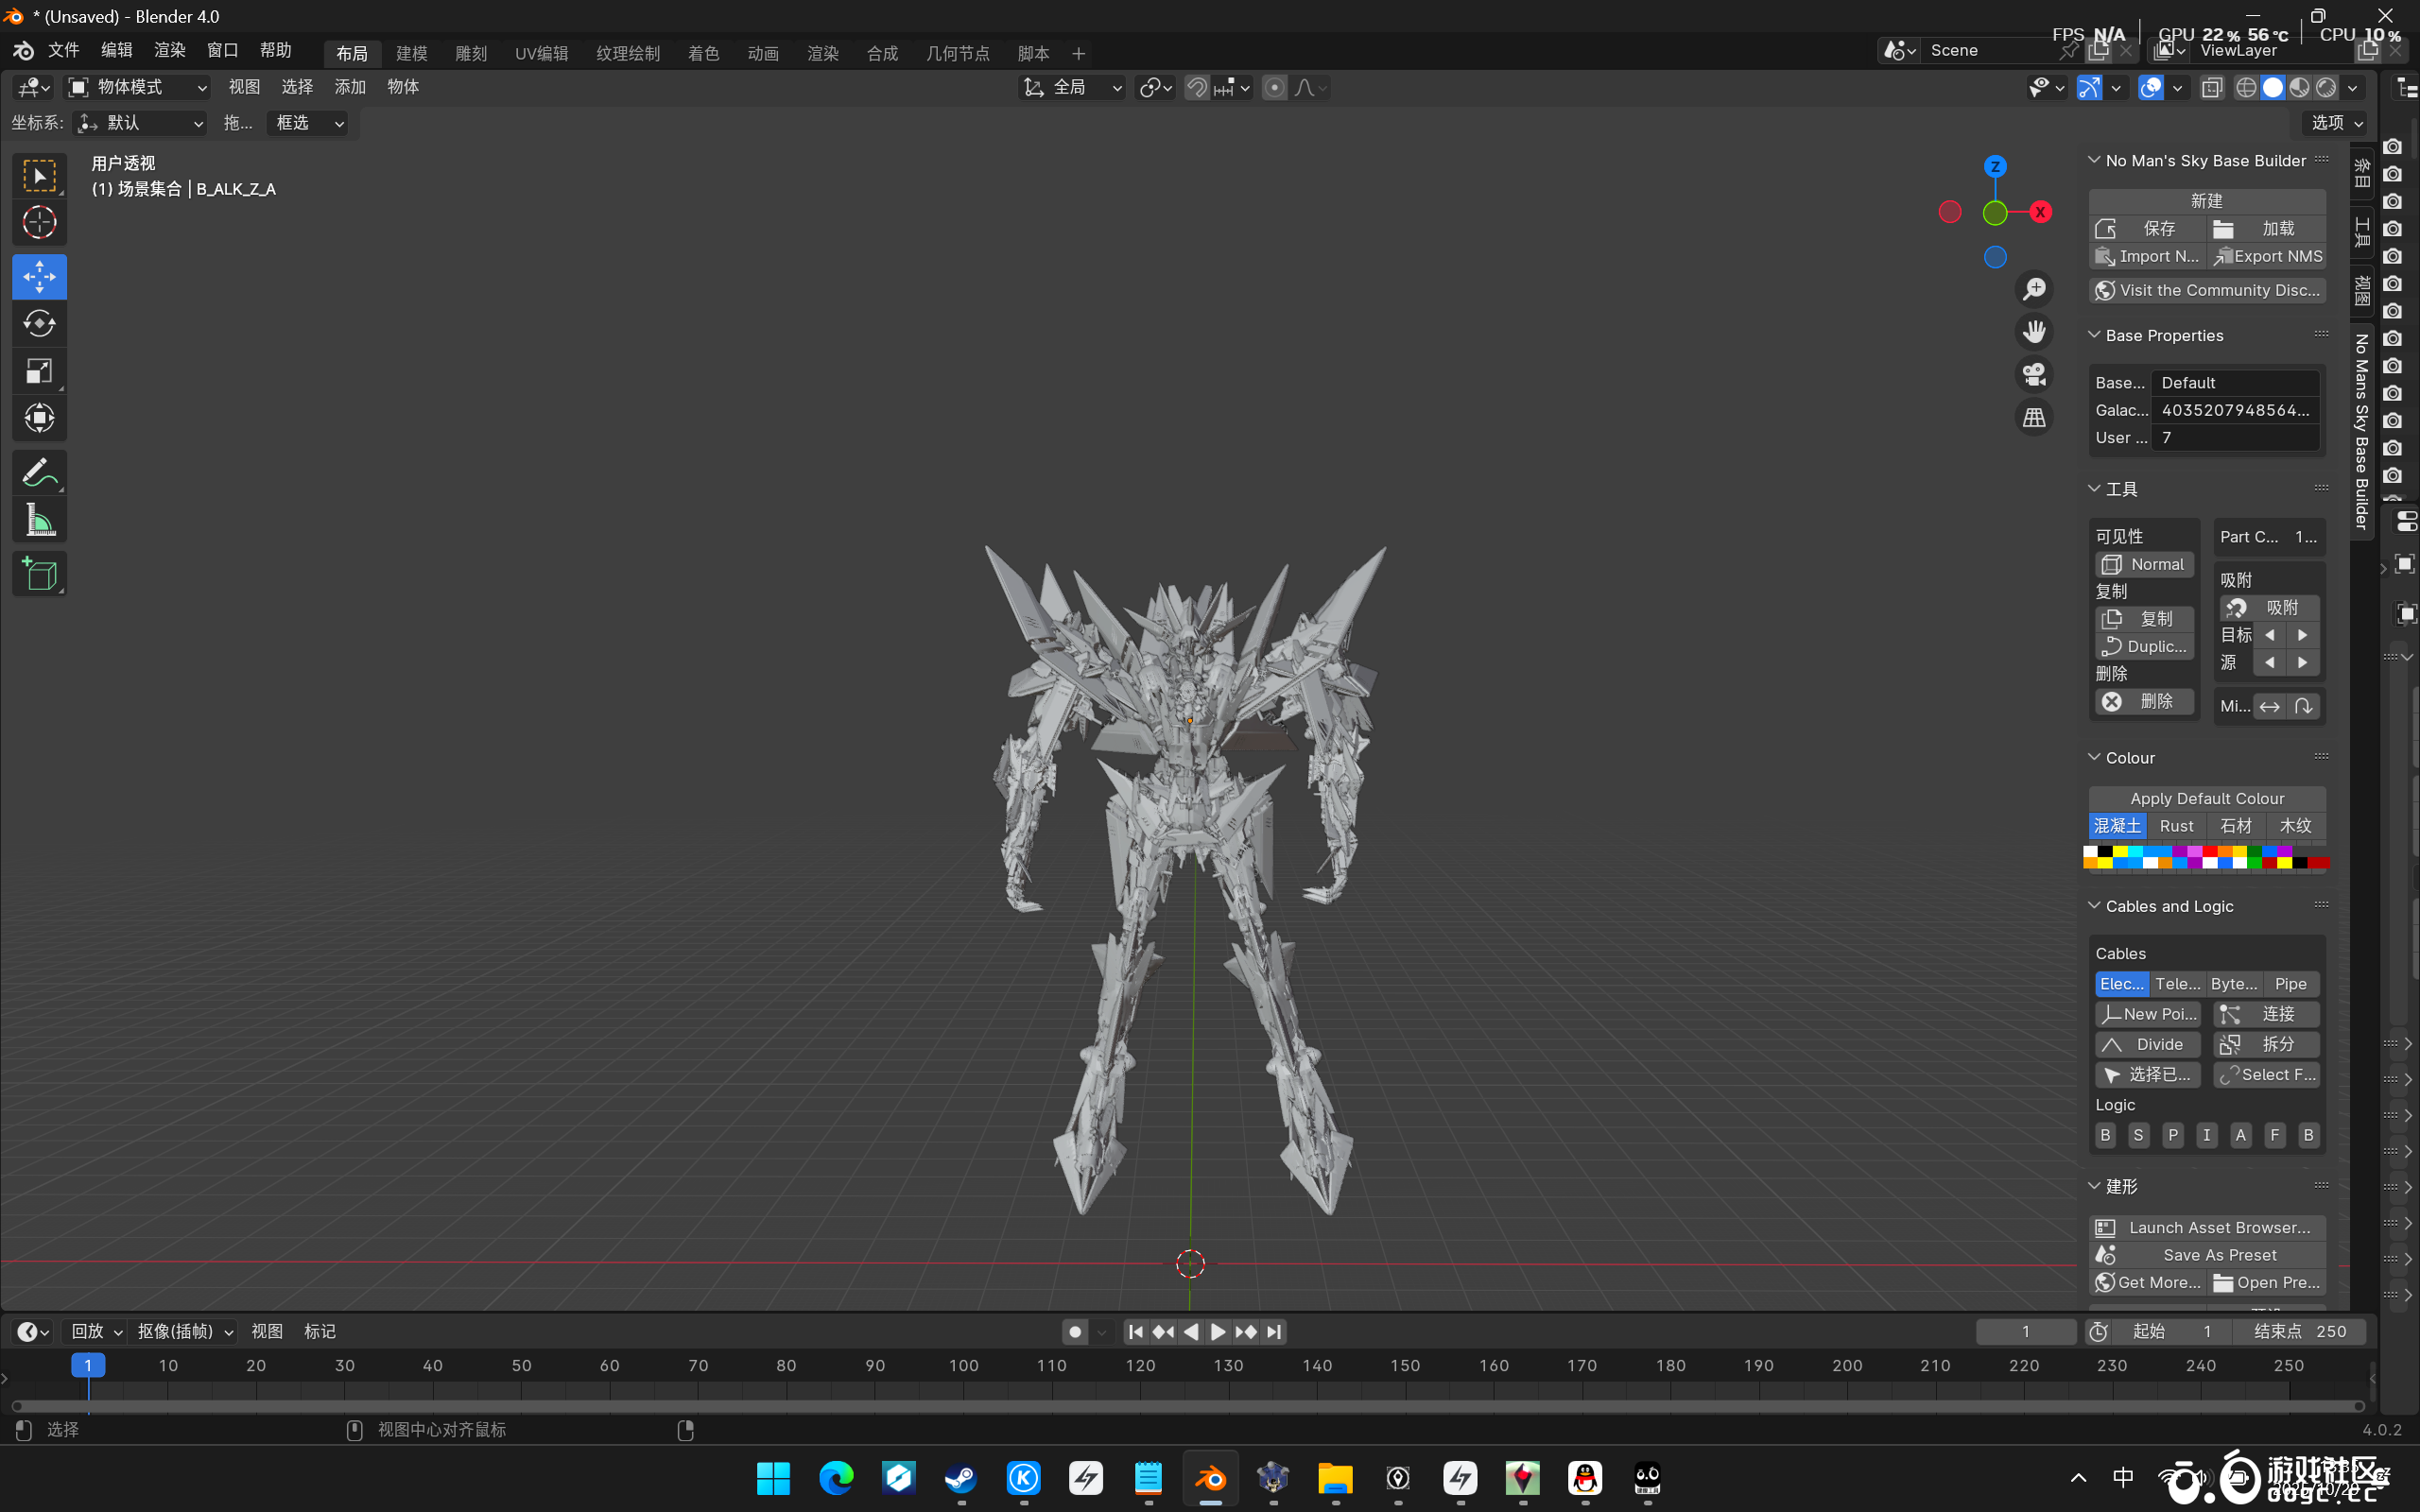Screen dimensions: 2420x1512
Task: Toggle proportional editing in header
Action: click(1274, 88)
